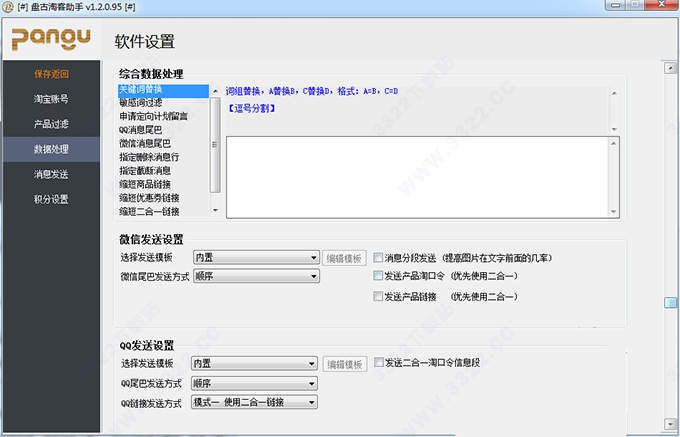The width and height of the screenshot is (680, 437).
Task: Open 微信尾巴发送方式 dropdown
Action: 256,276
